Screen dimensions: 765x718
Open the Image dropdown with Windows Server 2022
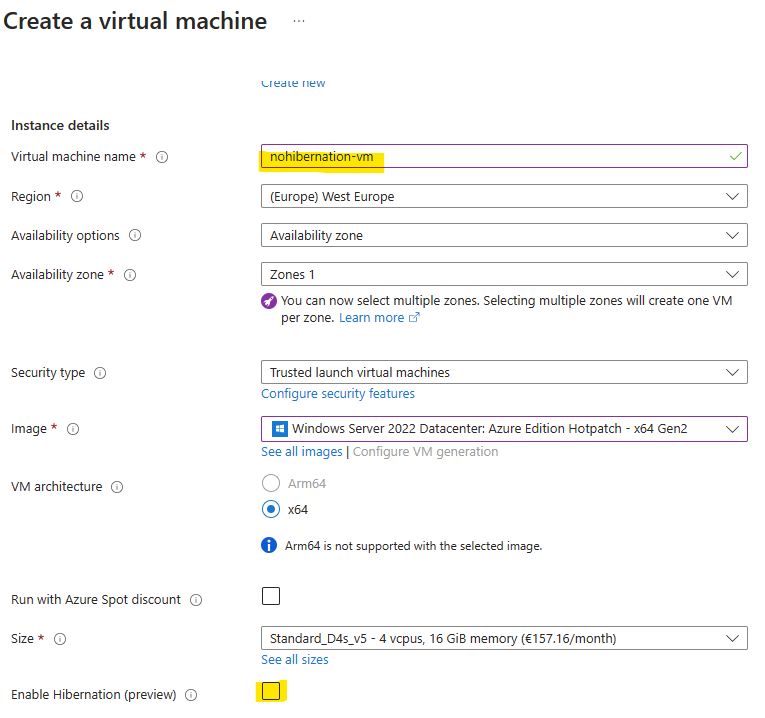(x=504, y=429)
